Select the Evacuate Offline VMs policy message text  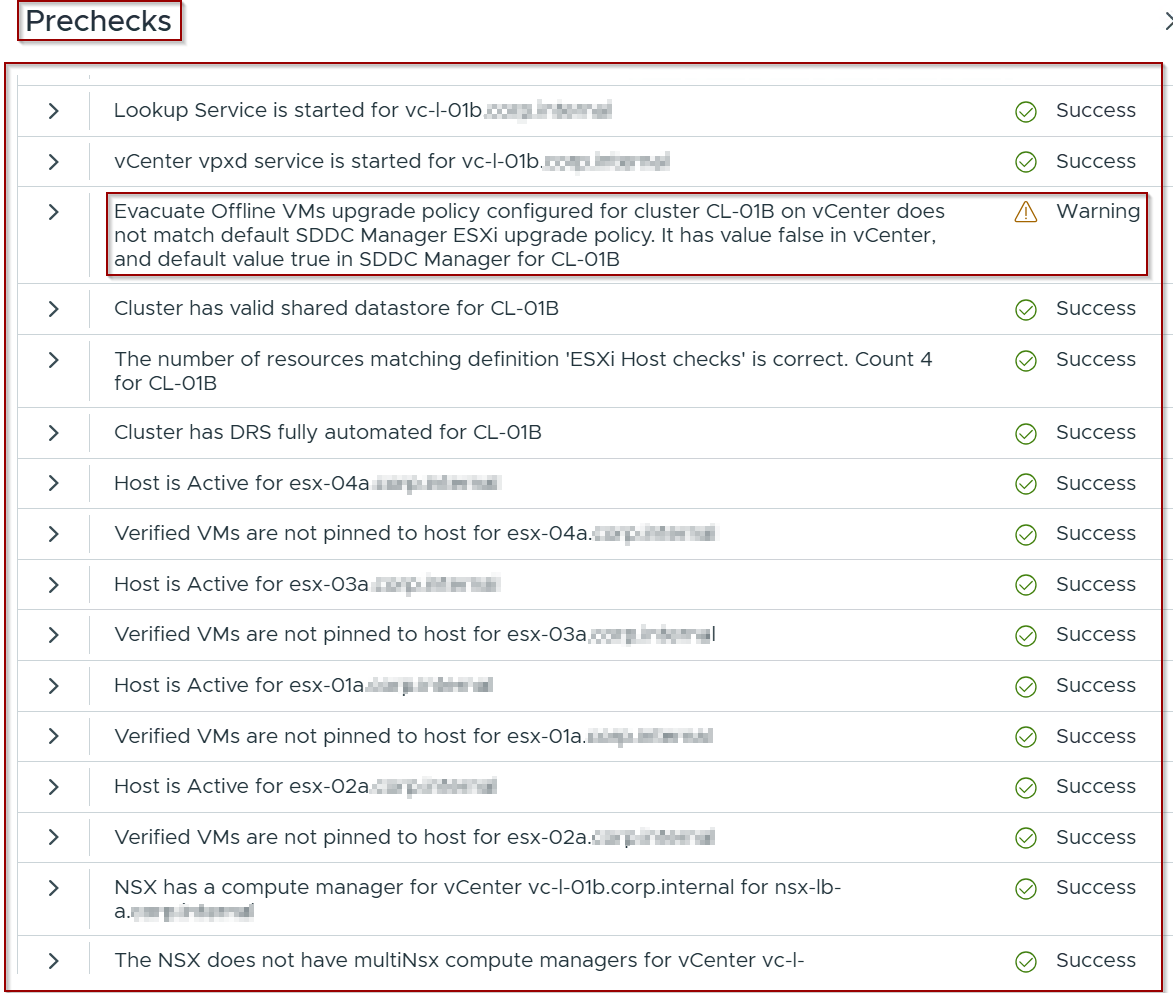(530, 236)
